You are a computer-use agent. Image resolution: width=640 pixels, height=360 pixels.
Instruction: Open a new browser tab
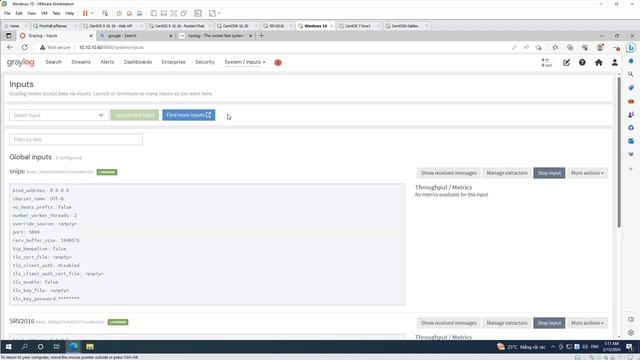262,36
